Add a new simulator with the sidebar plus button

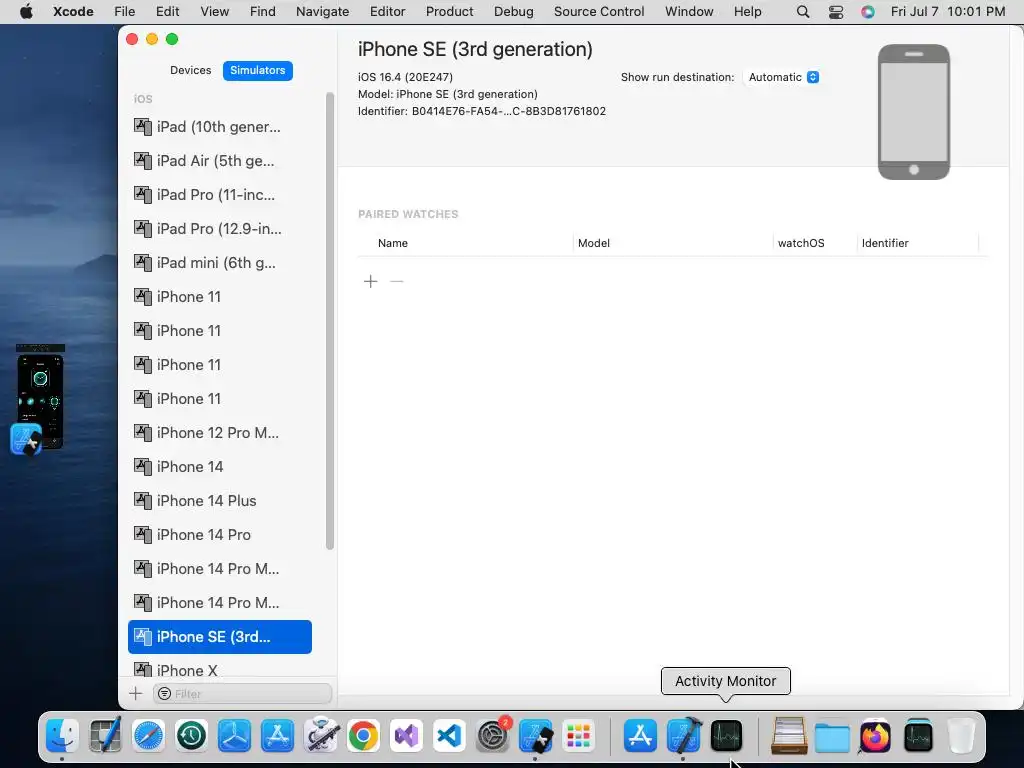136,694
